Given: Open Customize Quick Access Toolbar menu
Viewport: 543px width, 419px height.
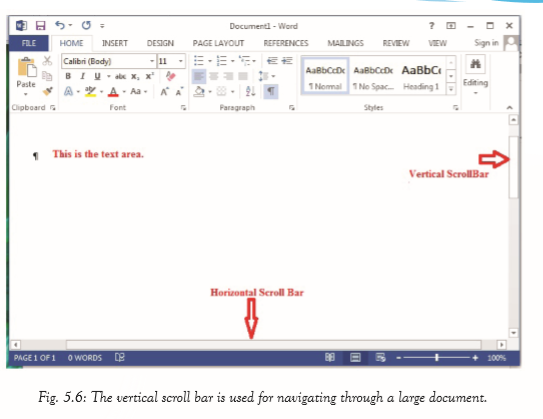Looking at the screenshot, I should 102,26.
